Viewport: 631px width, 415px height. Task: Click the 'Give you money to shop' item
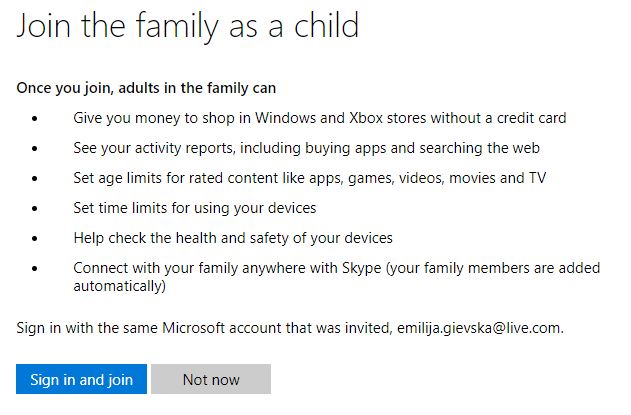click(x=320, y=118)
